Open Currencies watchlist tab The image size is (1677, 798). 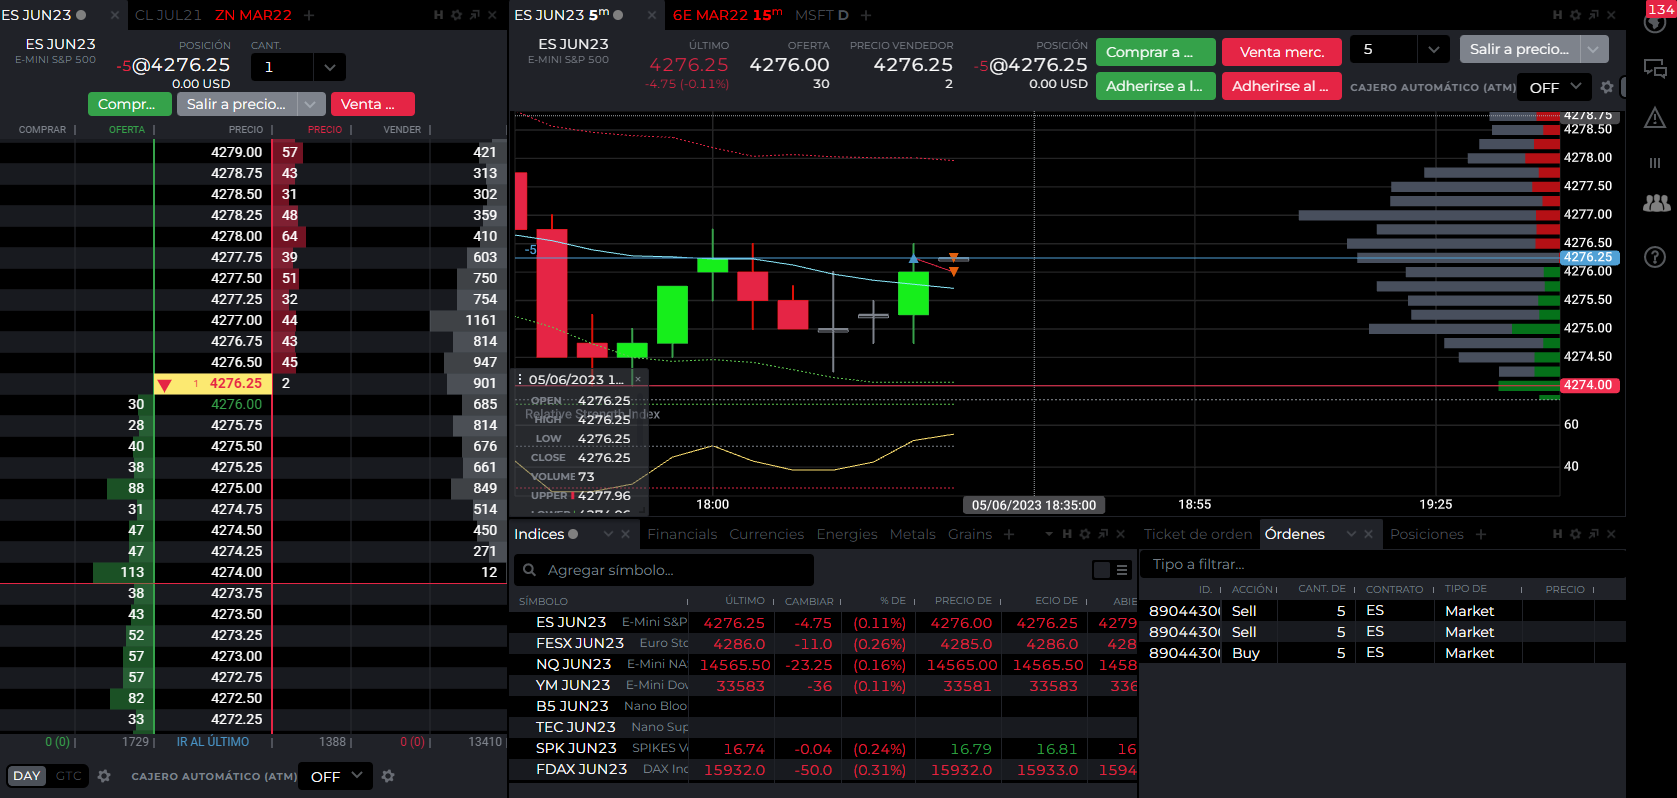click(x=766, y=534)
